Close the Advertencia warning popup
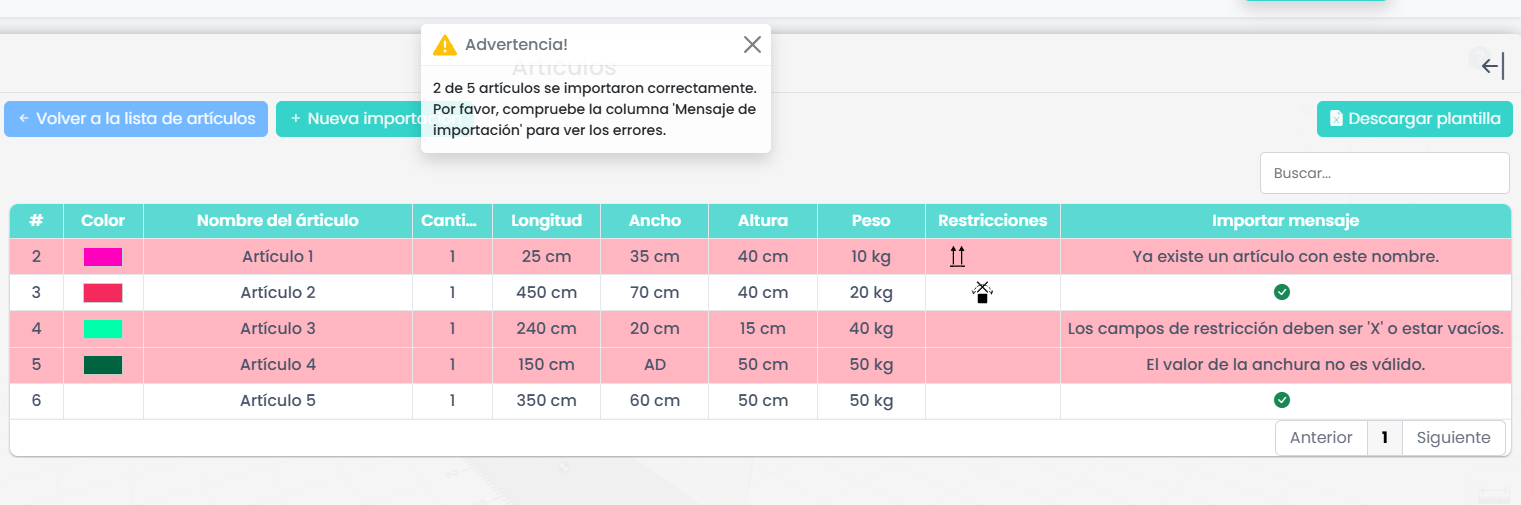The image size is (1521, 505). click(752, 44)
